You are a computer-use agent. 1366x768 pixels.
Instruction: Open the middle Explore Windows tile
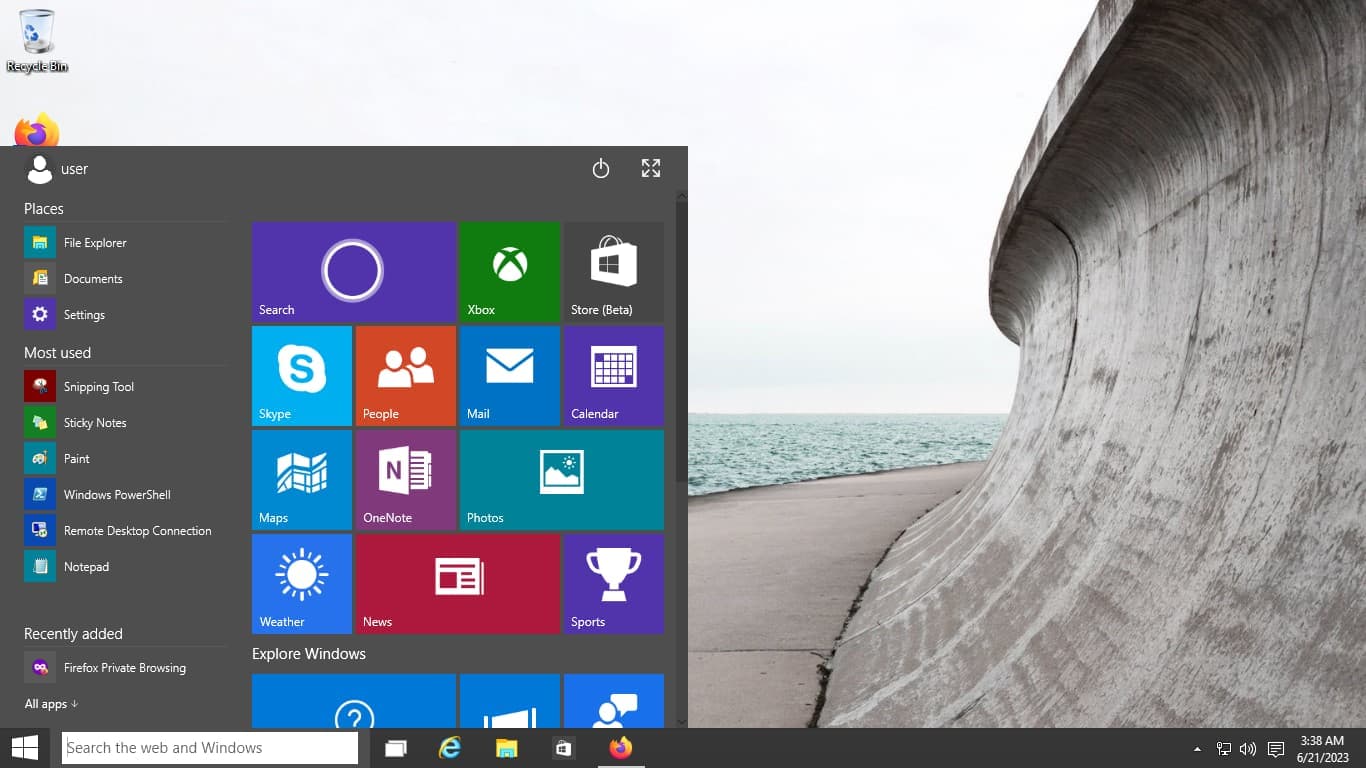[x=510, y=701]
